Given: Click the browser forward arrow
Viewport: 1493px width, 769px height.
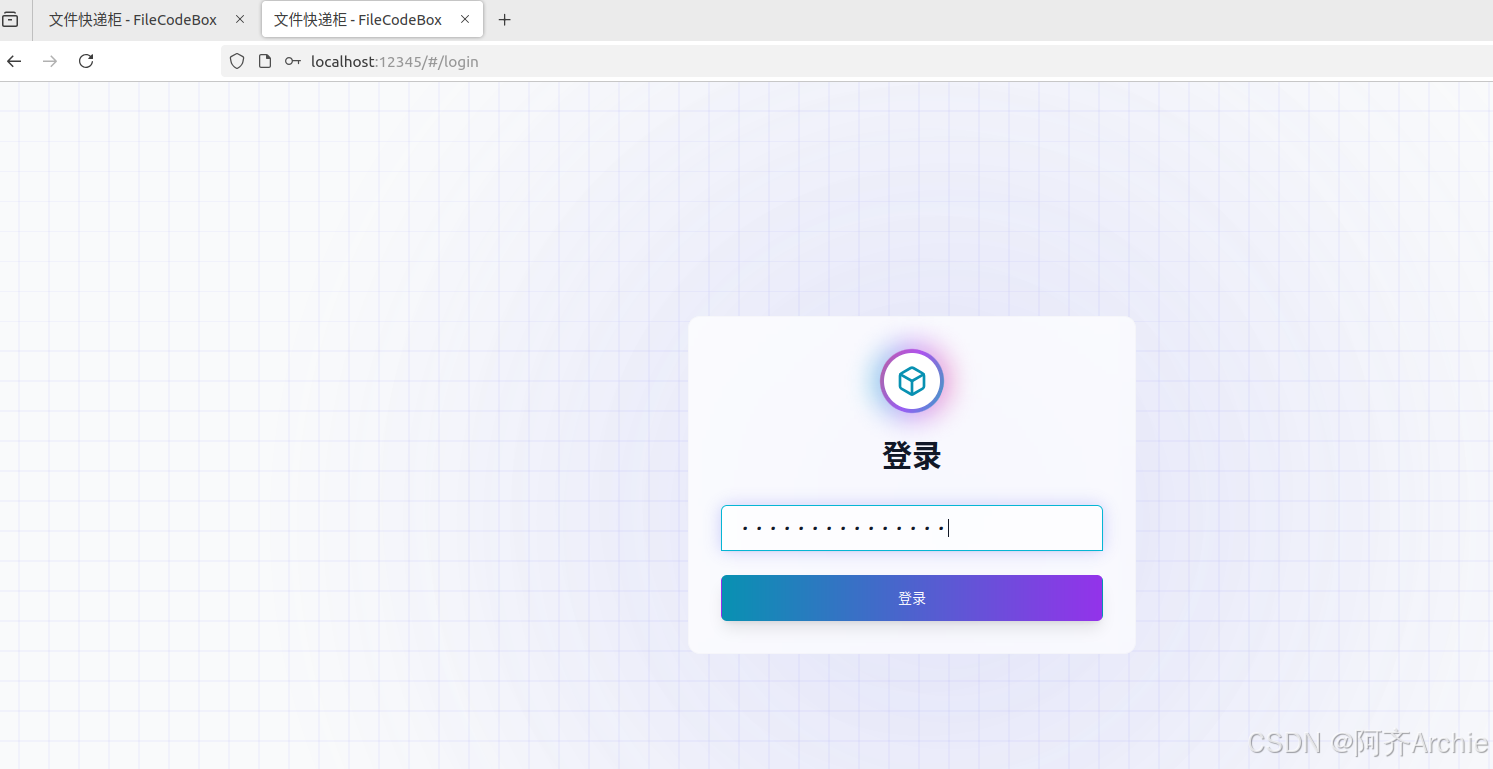Looking at the screenshot, I should point(50,61).
